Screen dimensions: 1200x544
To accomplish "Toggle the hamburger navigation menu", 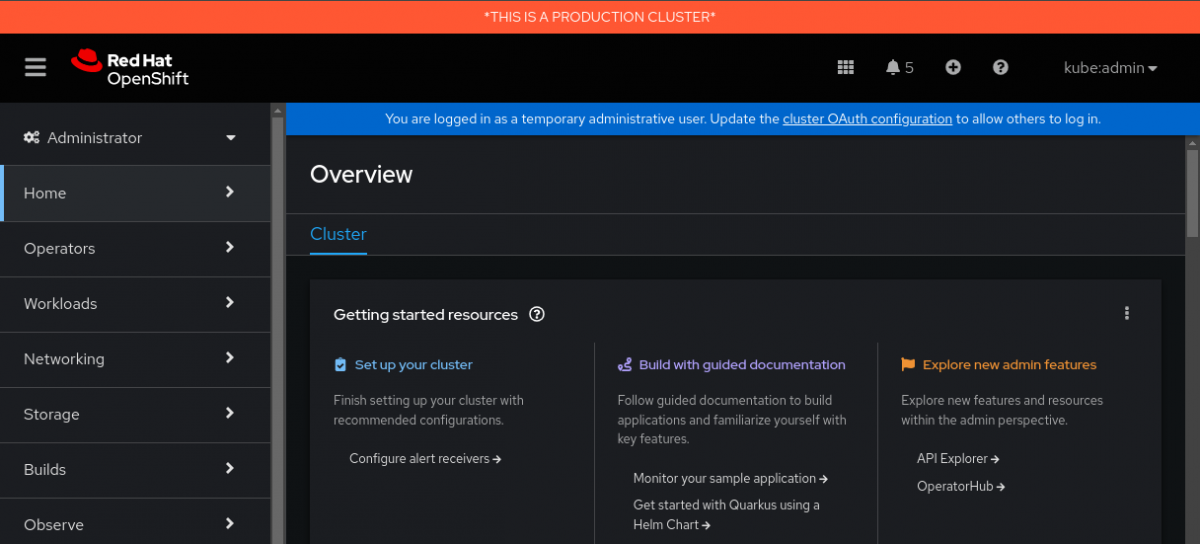I will point(36,67).
